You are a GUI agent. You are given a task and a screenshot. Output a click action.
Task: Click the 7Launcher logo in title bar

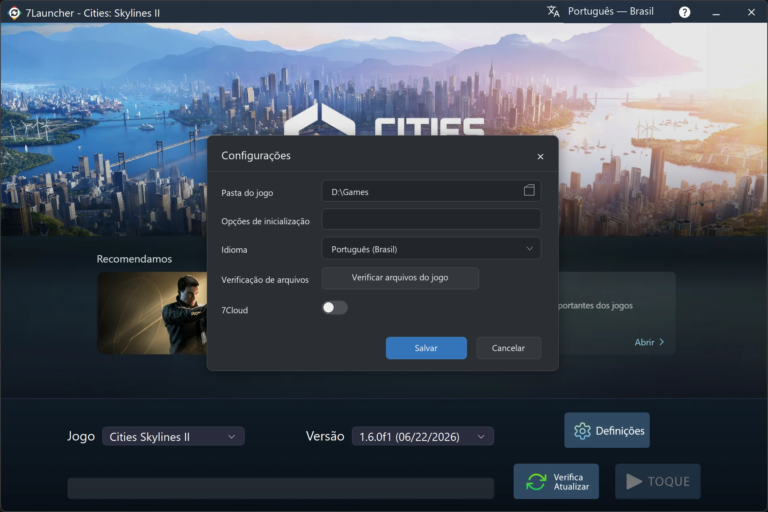coord(14,13)
